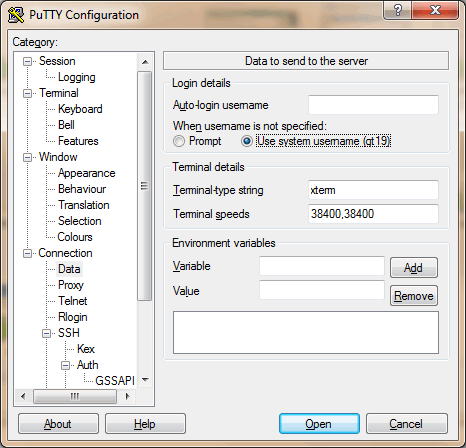Screen dimensions: 466x448
Task: Click the environment Value field
Action: point(322,290)
